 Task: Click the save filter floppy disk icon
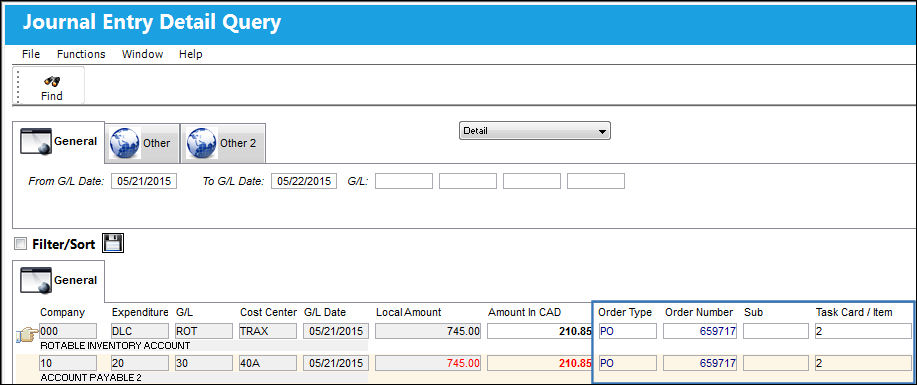pyautogui.click(x=113, y=243)
